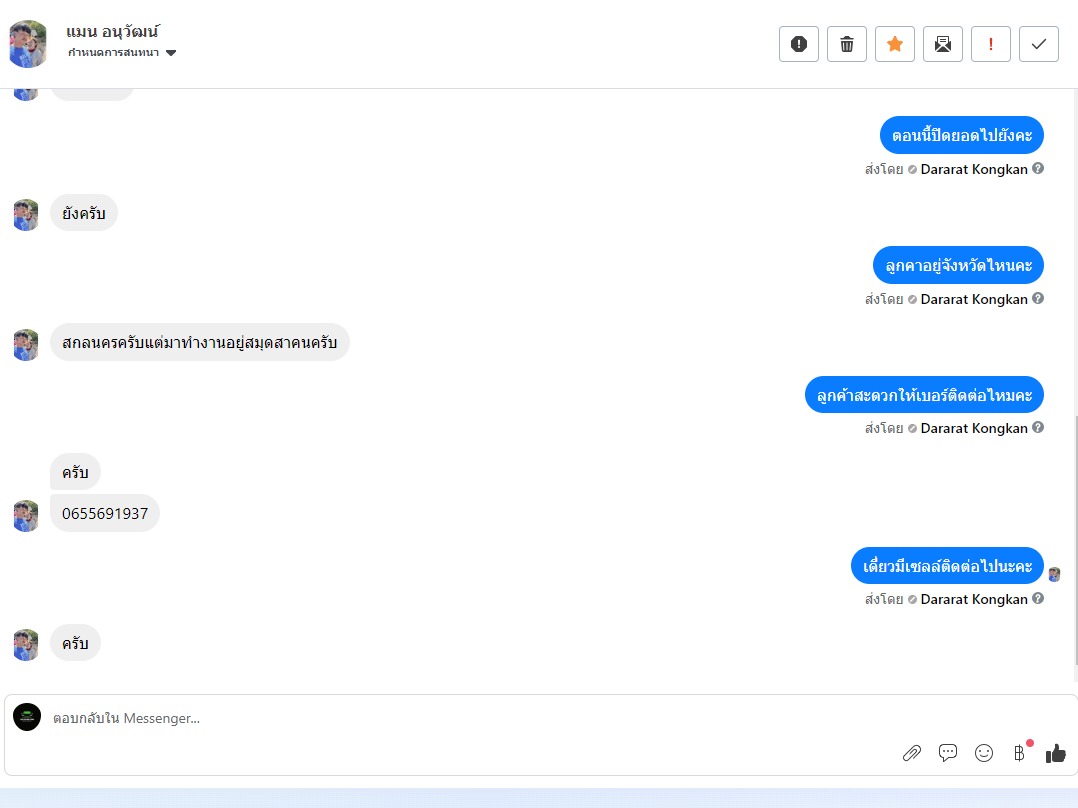This screenshot has width=1078, height=808.
Task: Click the page avatar beside reply box
Action: 27,717
